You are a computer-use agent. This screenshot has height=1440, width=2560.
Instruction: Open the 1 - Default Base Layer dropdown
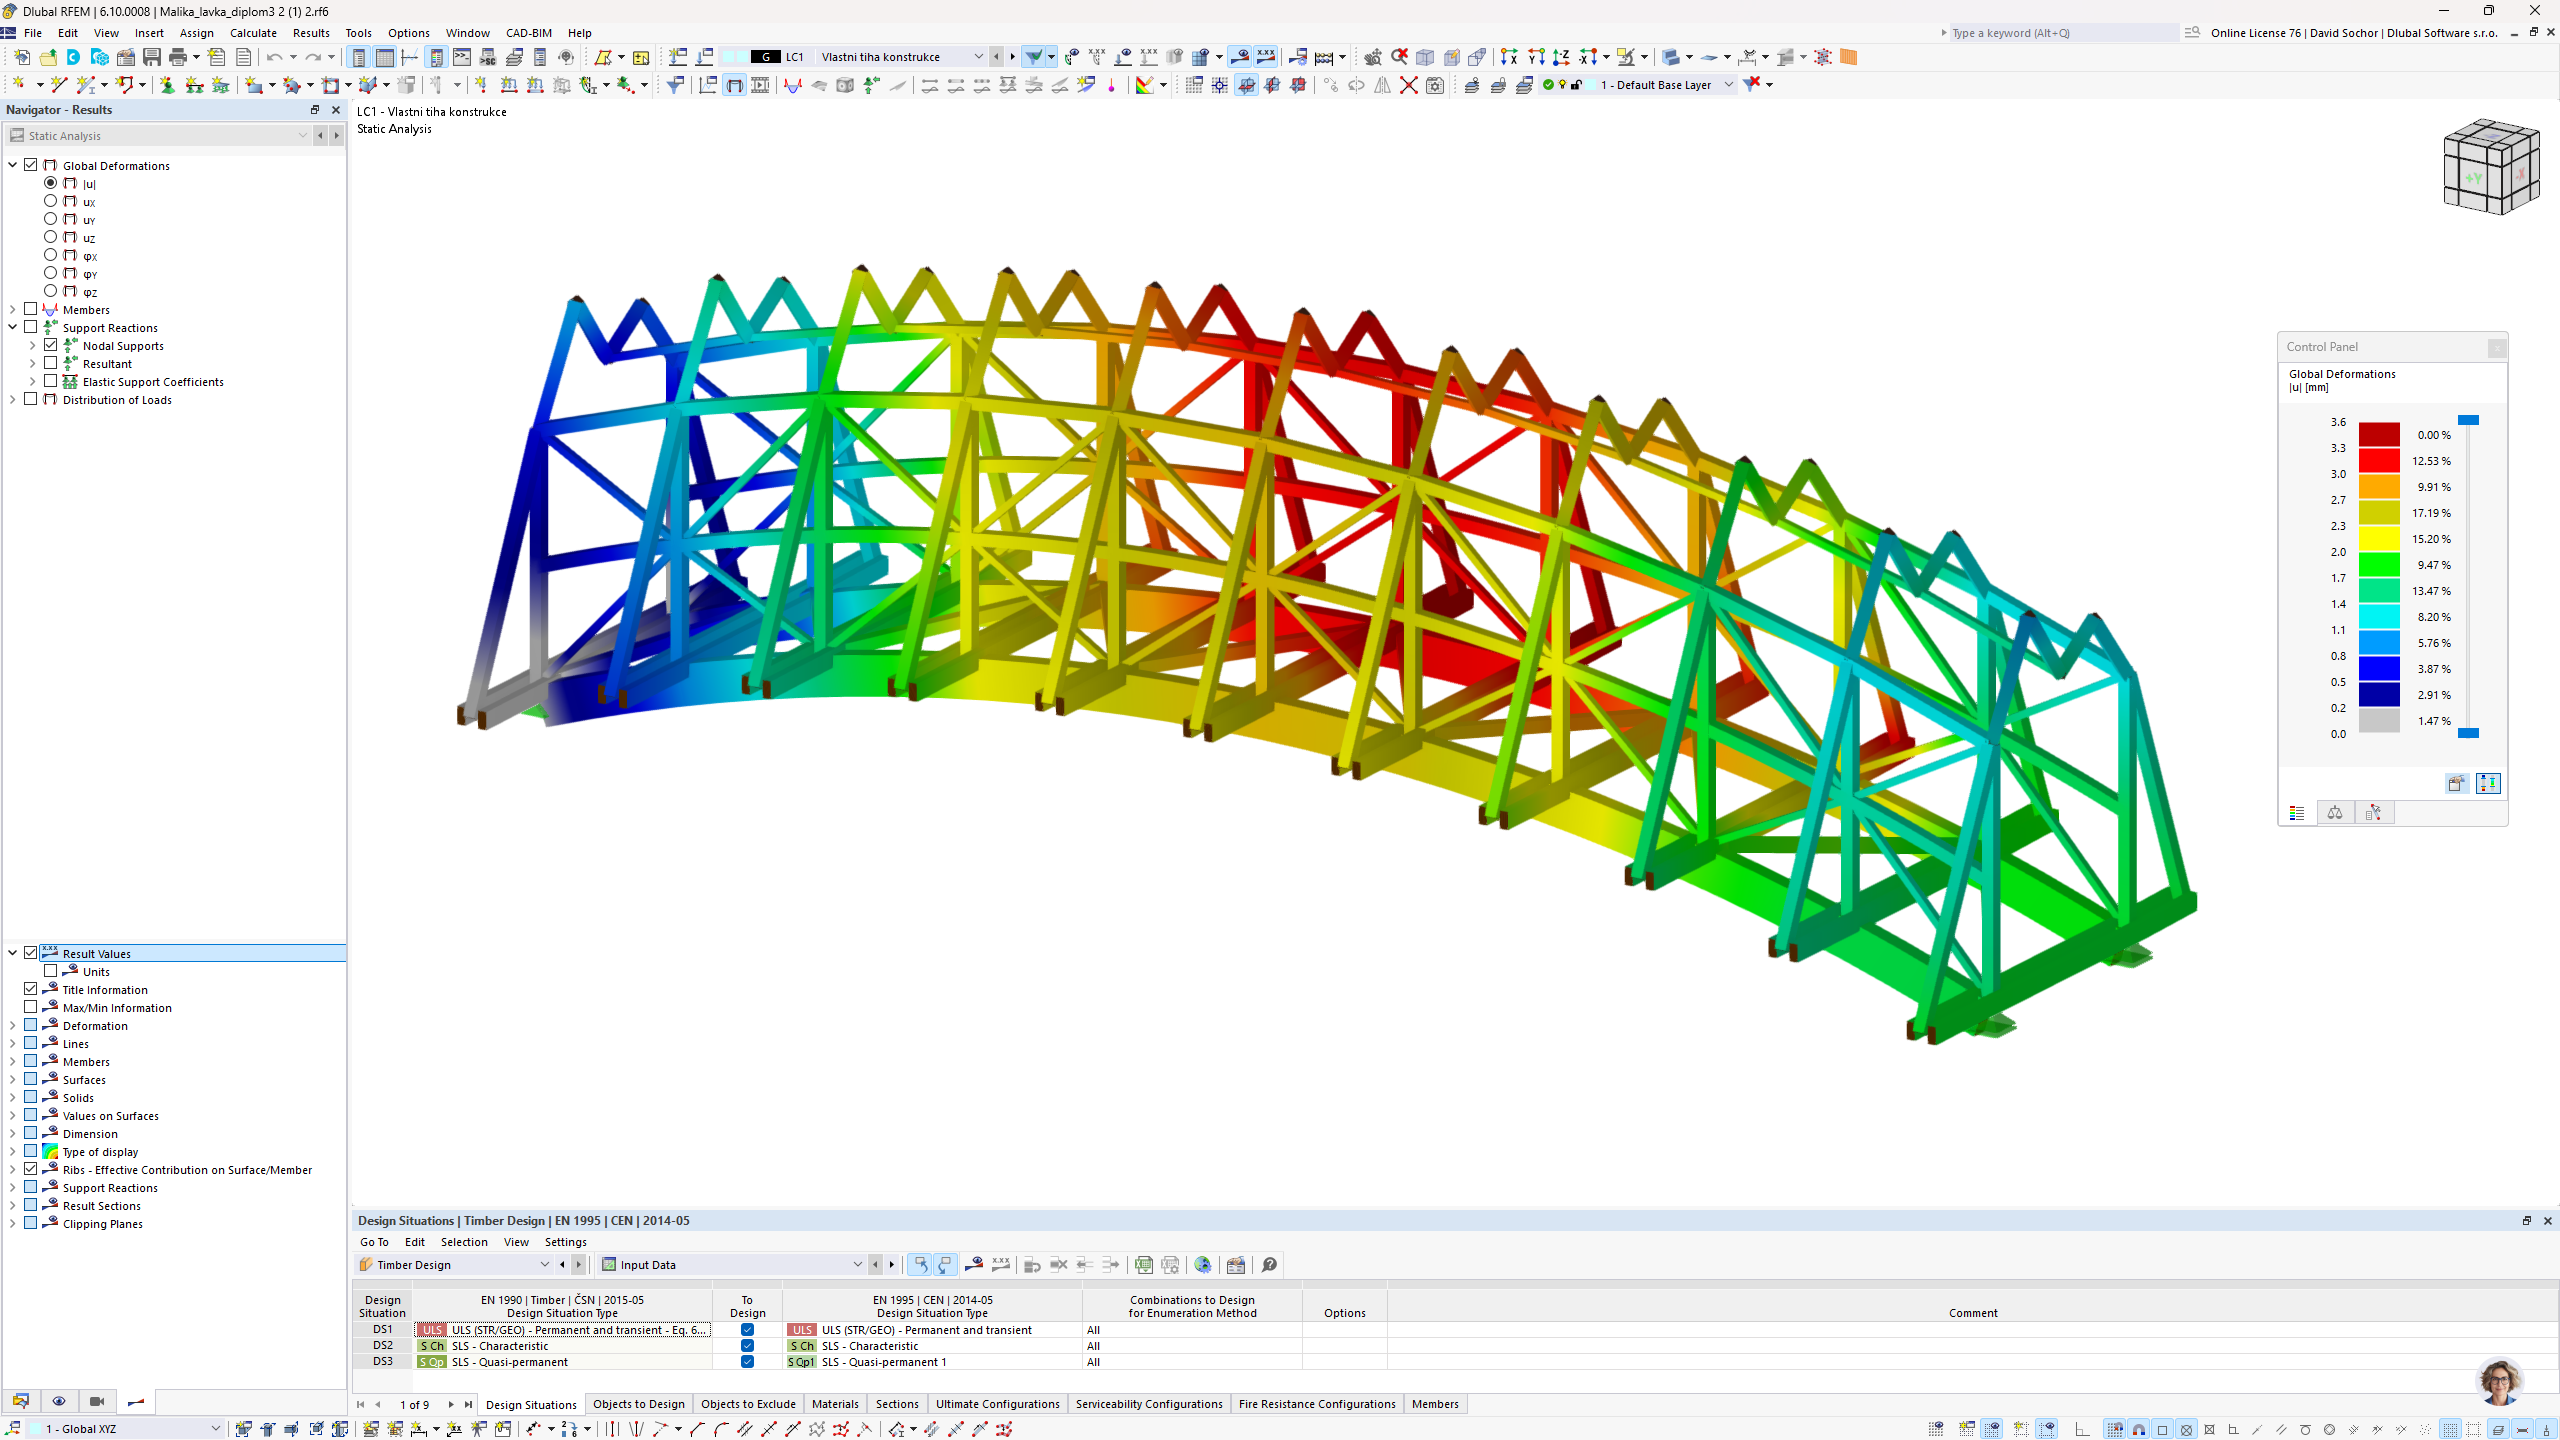point(1729,85)
